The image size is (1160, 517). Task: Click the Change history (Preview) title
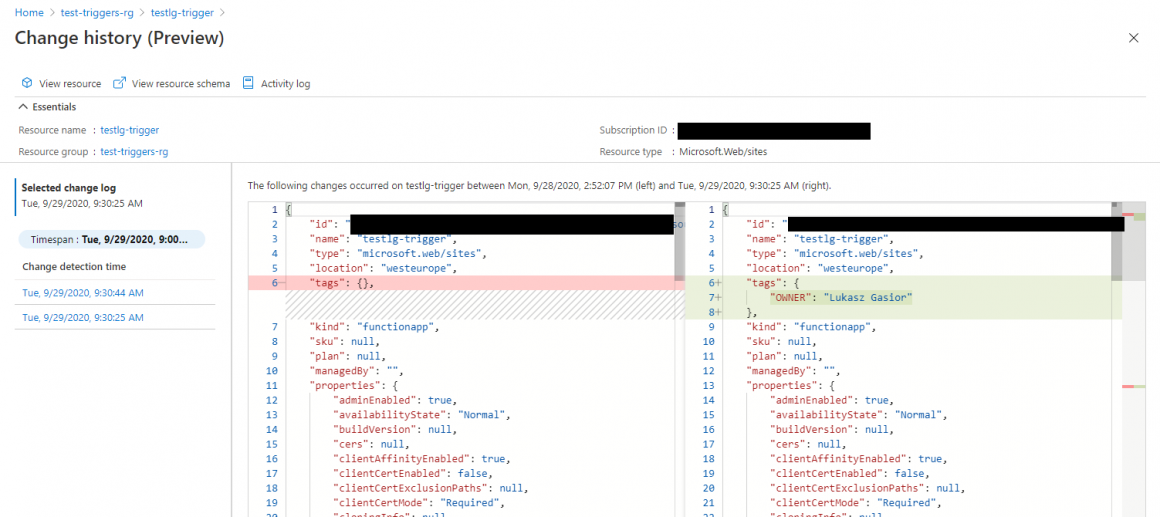tap(119, 38)
